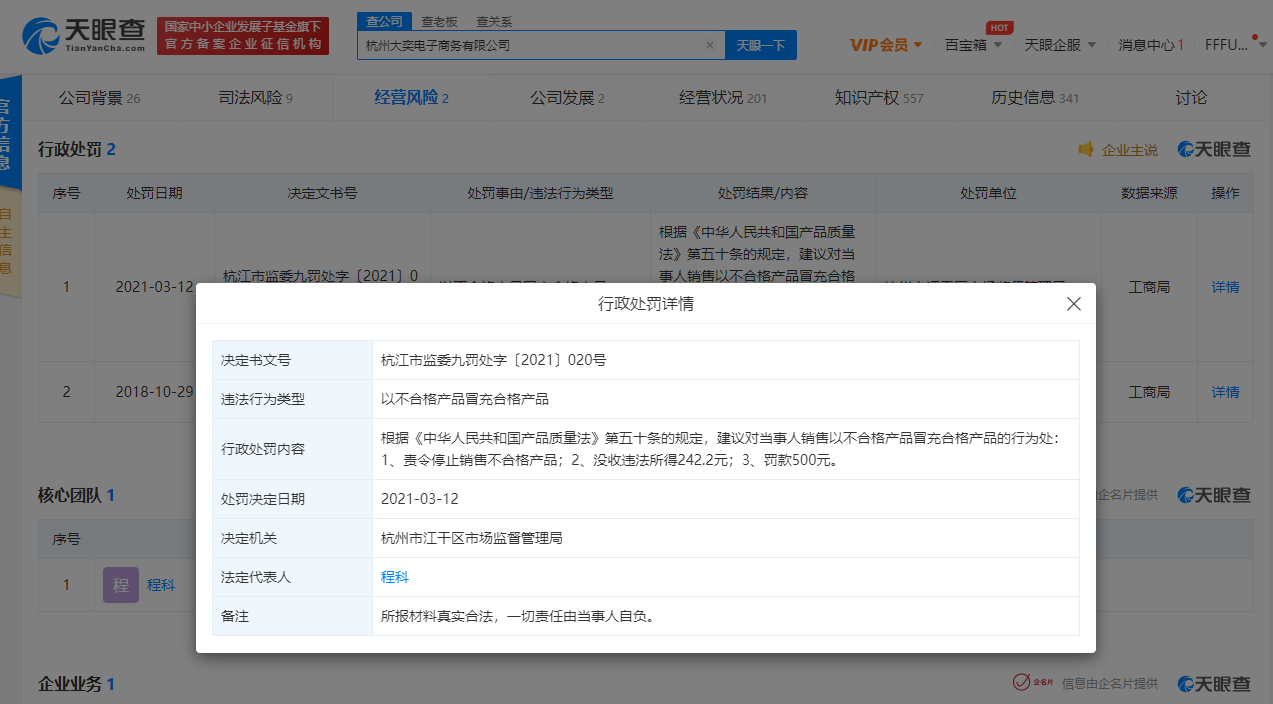Viewport: 1273px width, 704px height.
Task: Open the 知识产权 tab
Action: point(878,98)
